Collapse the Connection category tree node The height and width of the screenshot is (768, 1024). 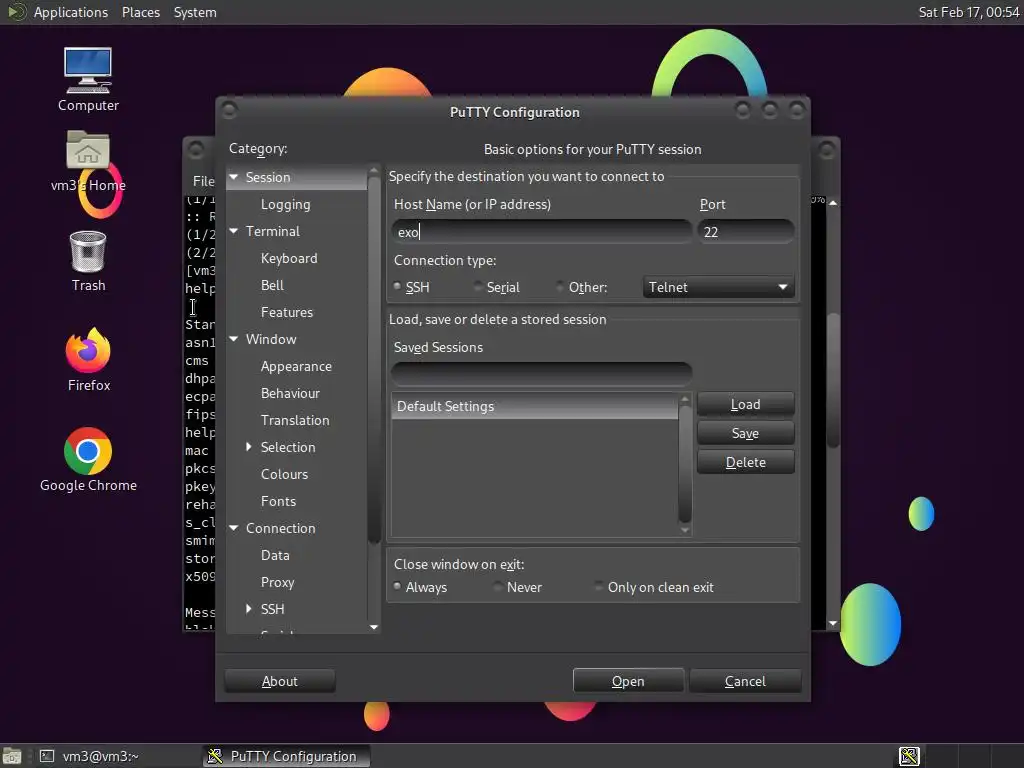pyautogui.click(x=234, y=528)
